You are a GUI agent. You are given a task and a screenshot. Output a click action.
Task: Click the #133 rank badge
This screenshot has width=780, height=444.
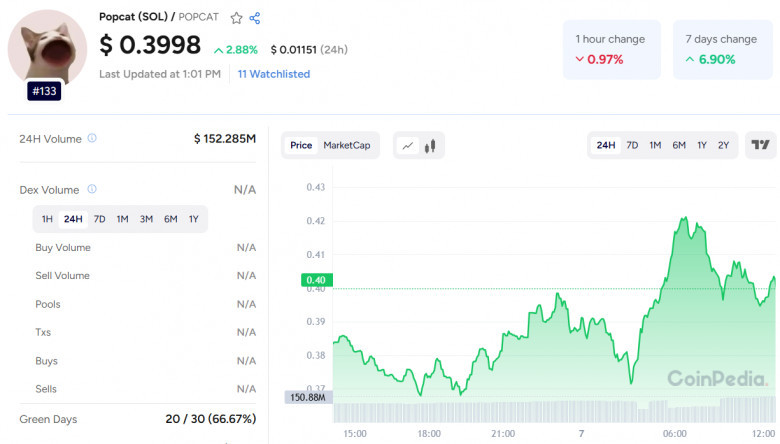(x=44, y=91)
